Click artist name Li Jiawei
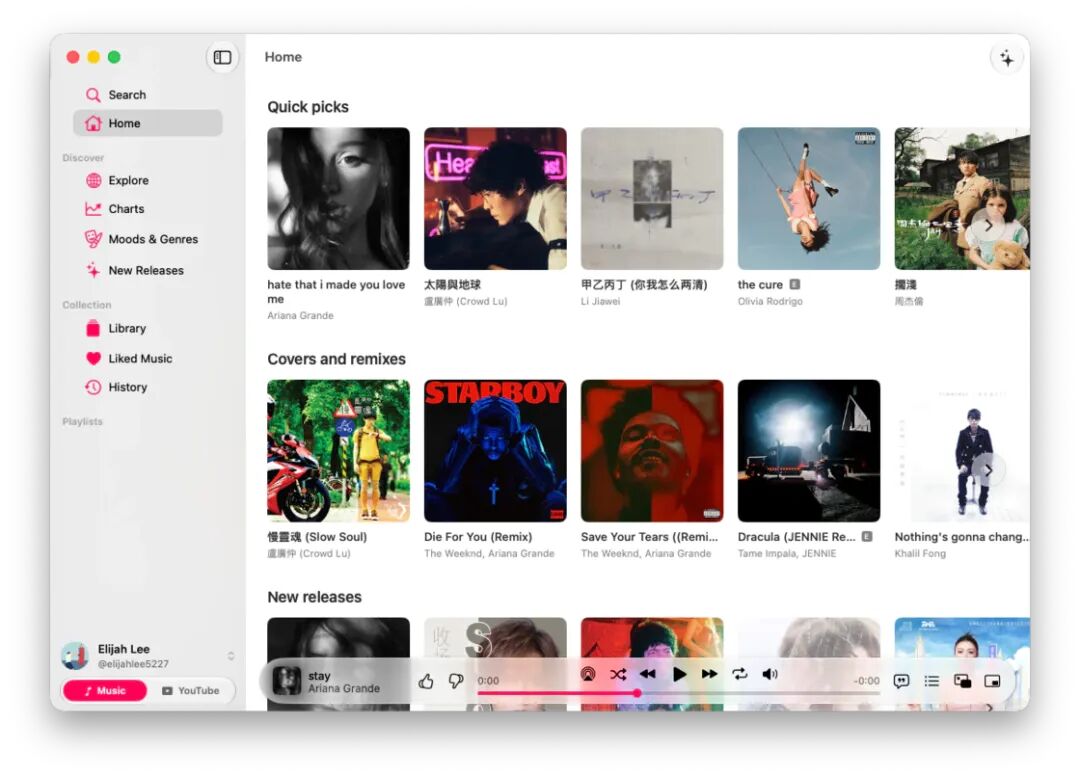This screenshot has width=1080, height=777. tap(601, 301)
